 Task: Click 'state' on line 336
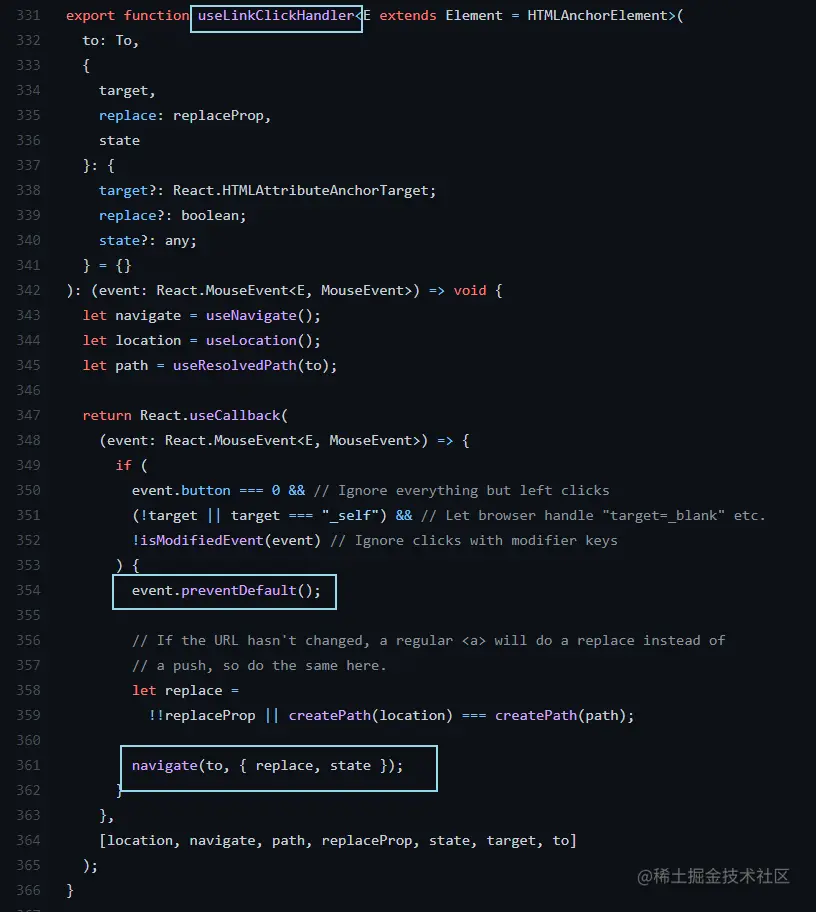coord(119,141)
